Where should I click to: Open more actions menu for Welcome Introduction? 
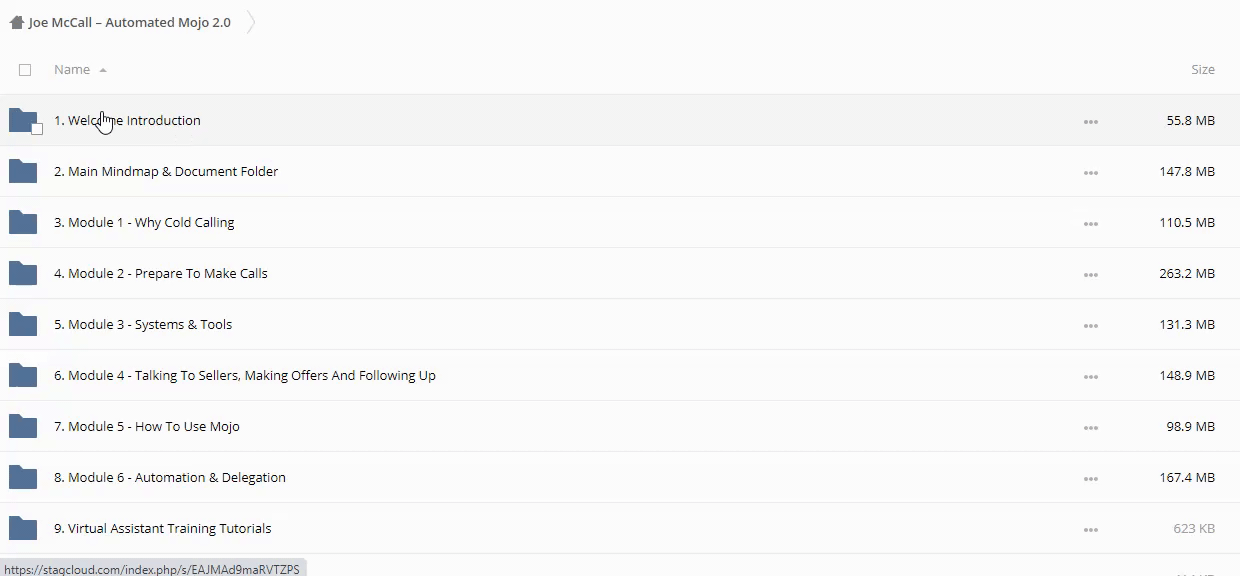1090,121
